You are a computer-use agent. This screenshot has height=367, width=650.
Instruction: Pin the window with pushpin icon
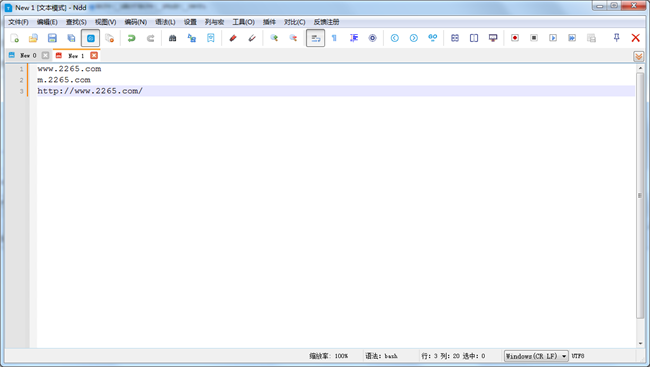tap(616, 38)
